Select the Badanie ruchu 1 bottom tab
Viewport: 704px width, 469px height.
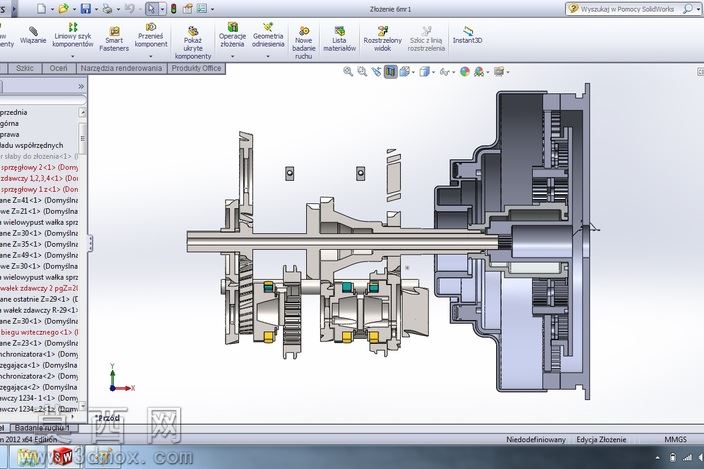(x=42, y=428)
